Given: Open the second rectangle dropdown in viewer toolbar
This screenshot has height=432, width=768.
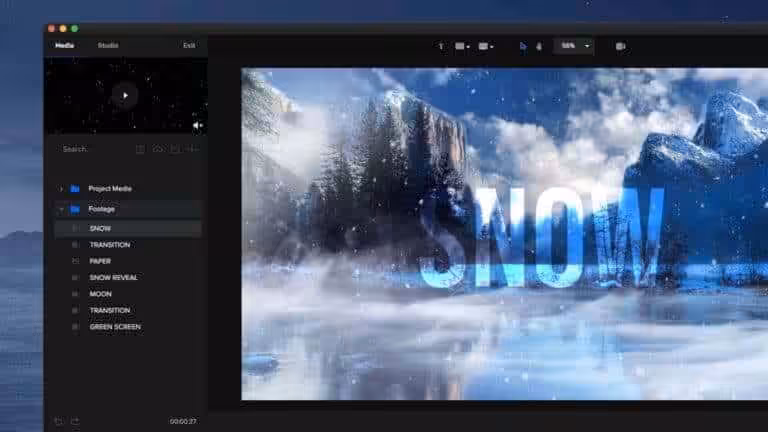Looking at the screenshot, I should pyautogui.click(x=488, y=46).
